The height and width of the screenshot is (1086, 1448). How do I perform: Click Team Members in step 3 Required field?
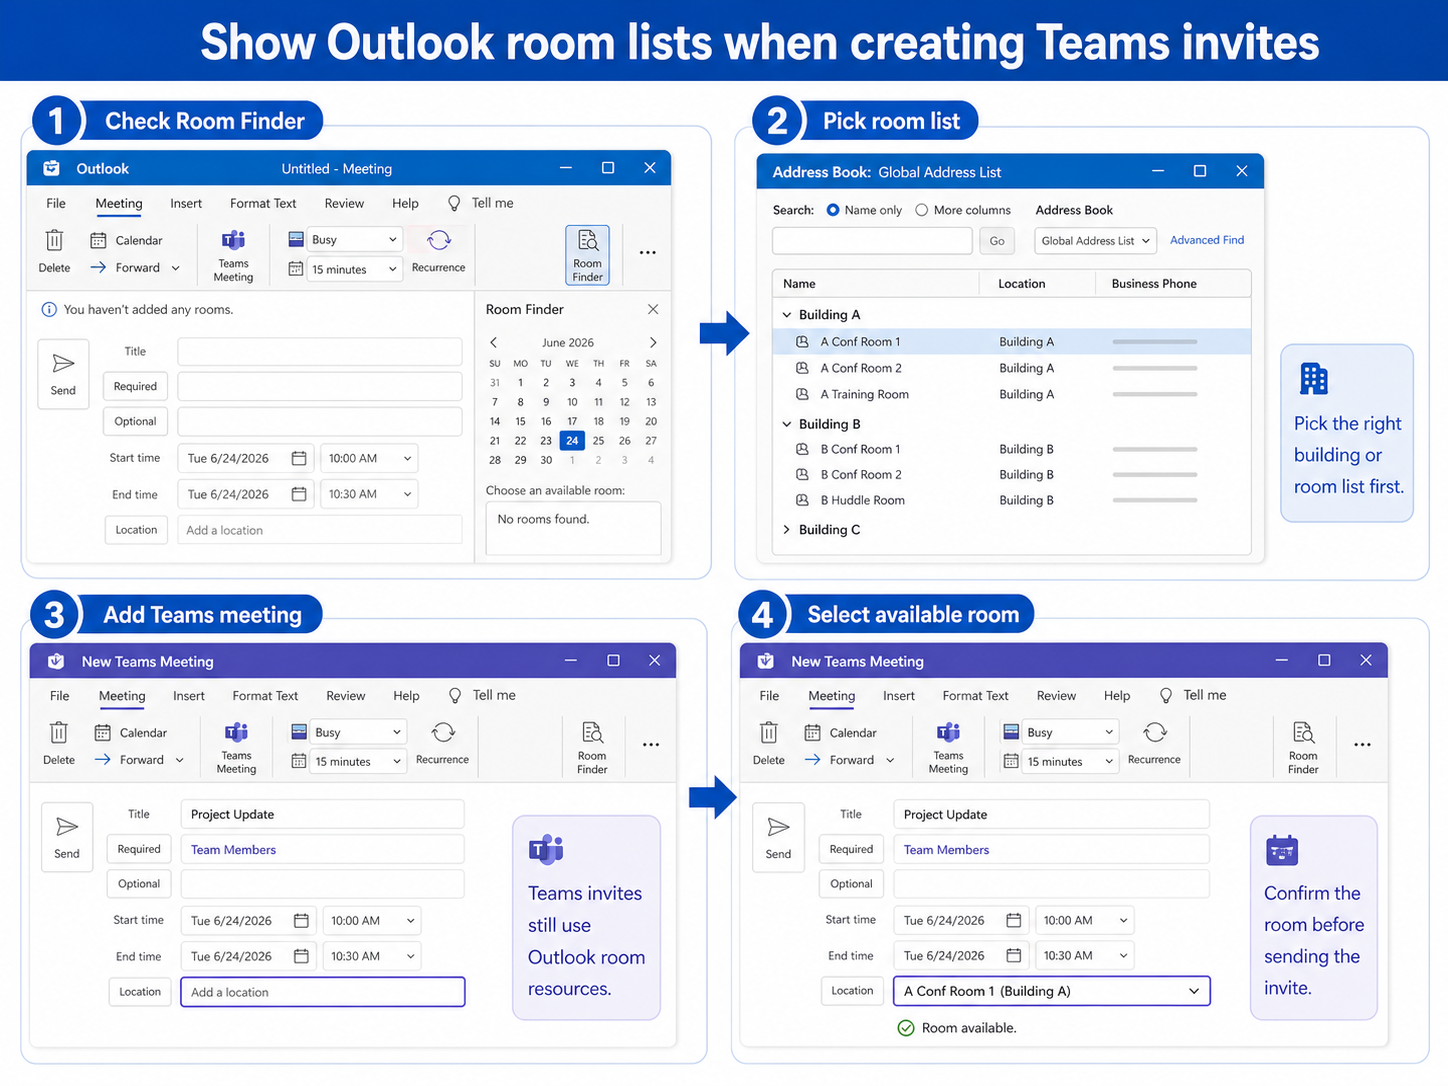233,850
